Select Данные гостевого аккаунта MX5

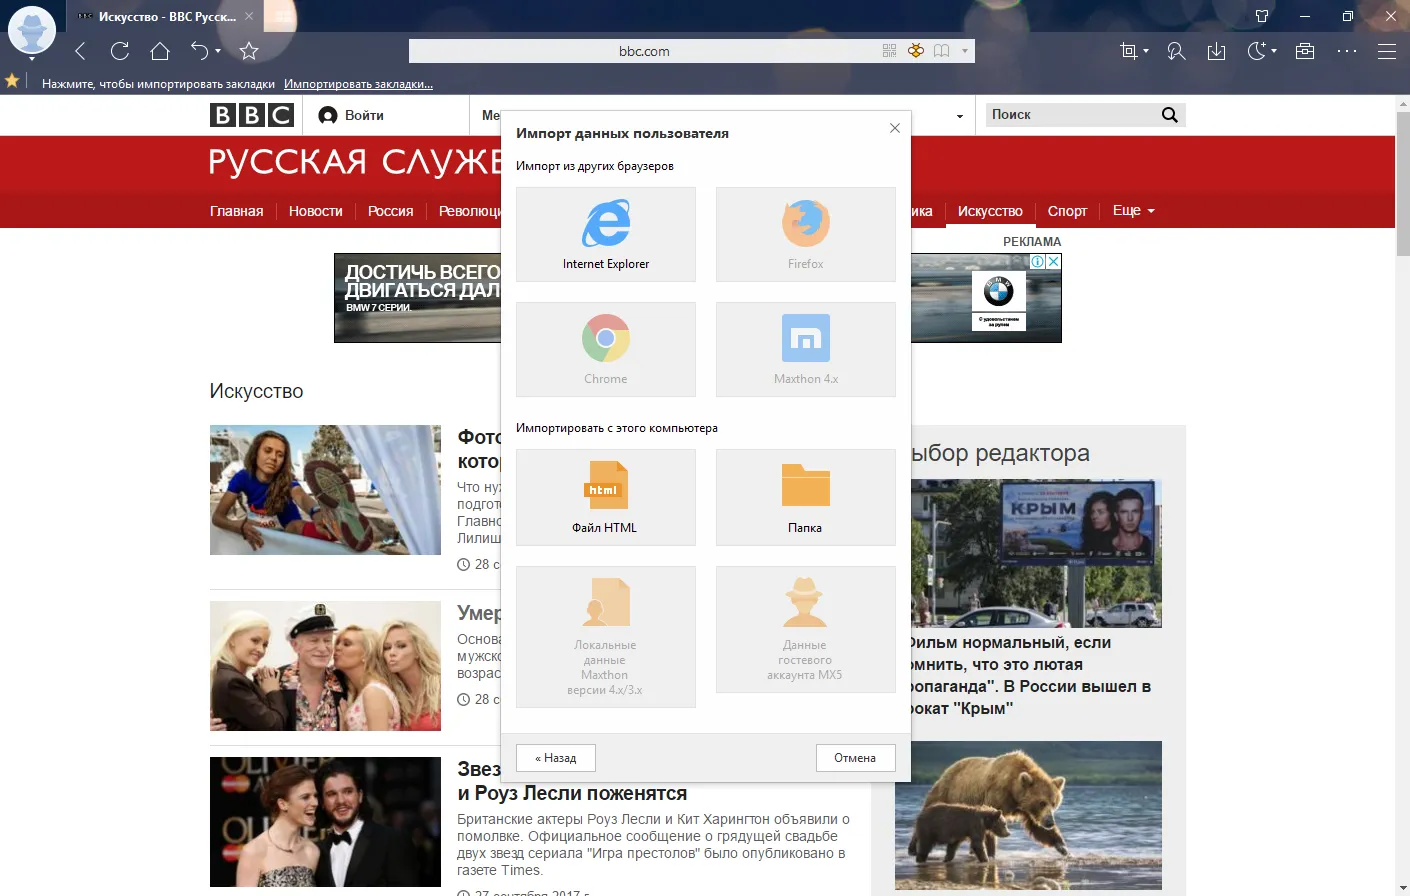(x=806, y=629)
